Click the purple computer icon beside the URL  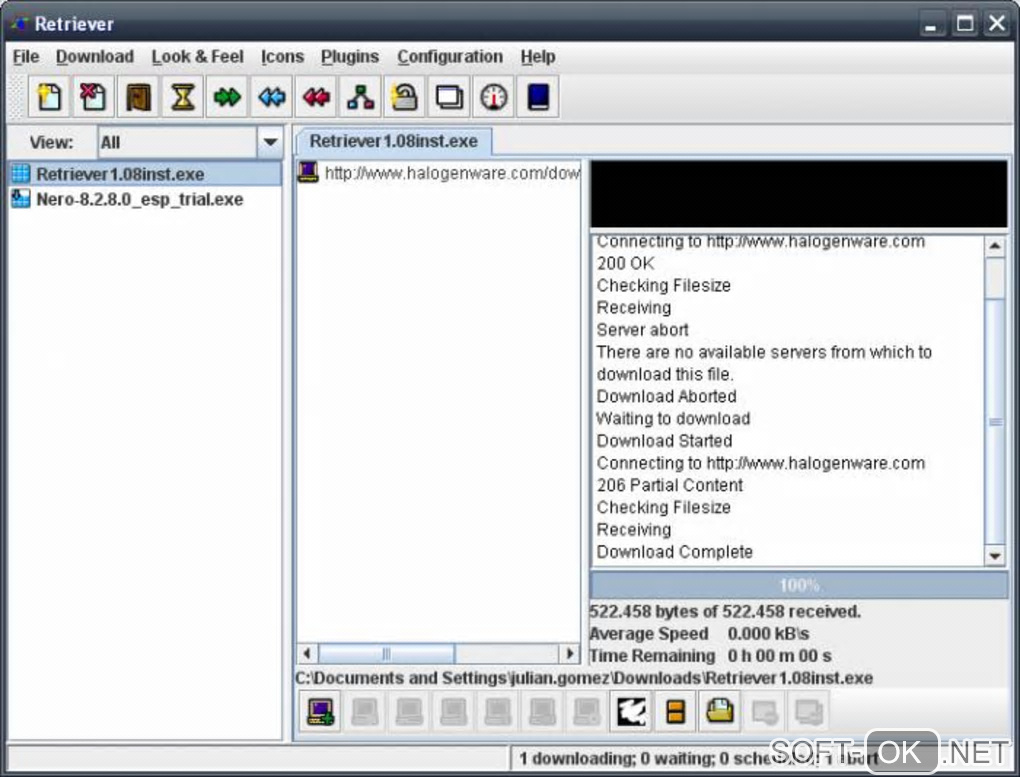[x=308, y=172]
